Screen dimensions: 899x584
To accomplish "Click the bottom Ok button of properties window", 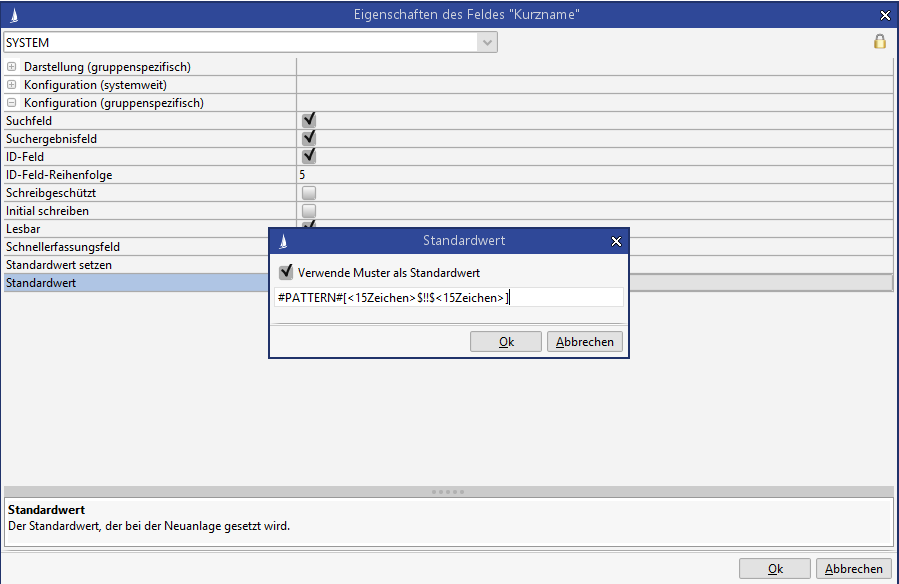I will [x=774, y=569].
